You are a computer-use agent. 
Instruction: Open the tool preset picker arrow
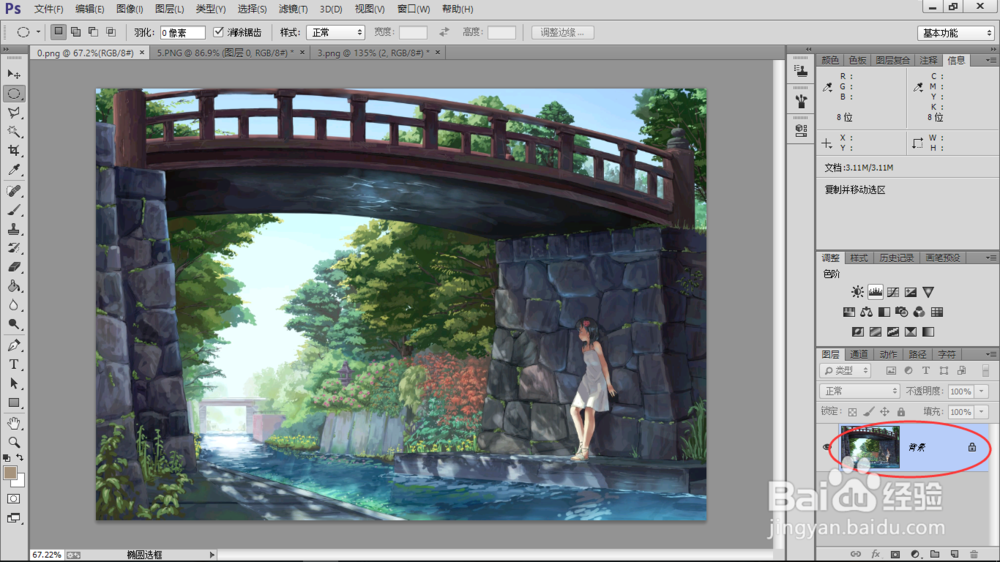pos(38,32)
